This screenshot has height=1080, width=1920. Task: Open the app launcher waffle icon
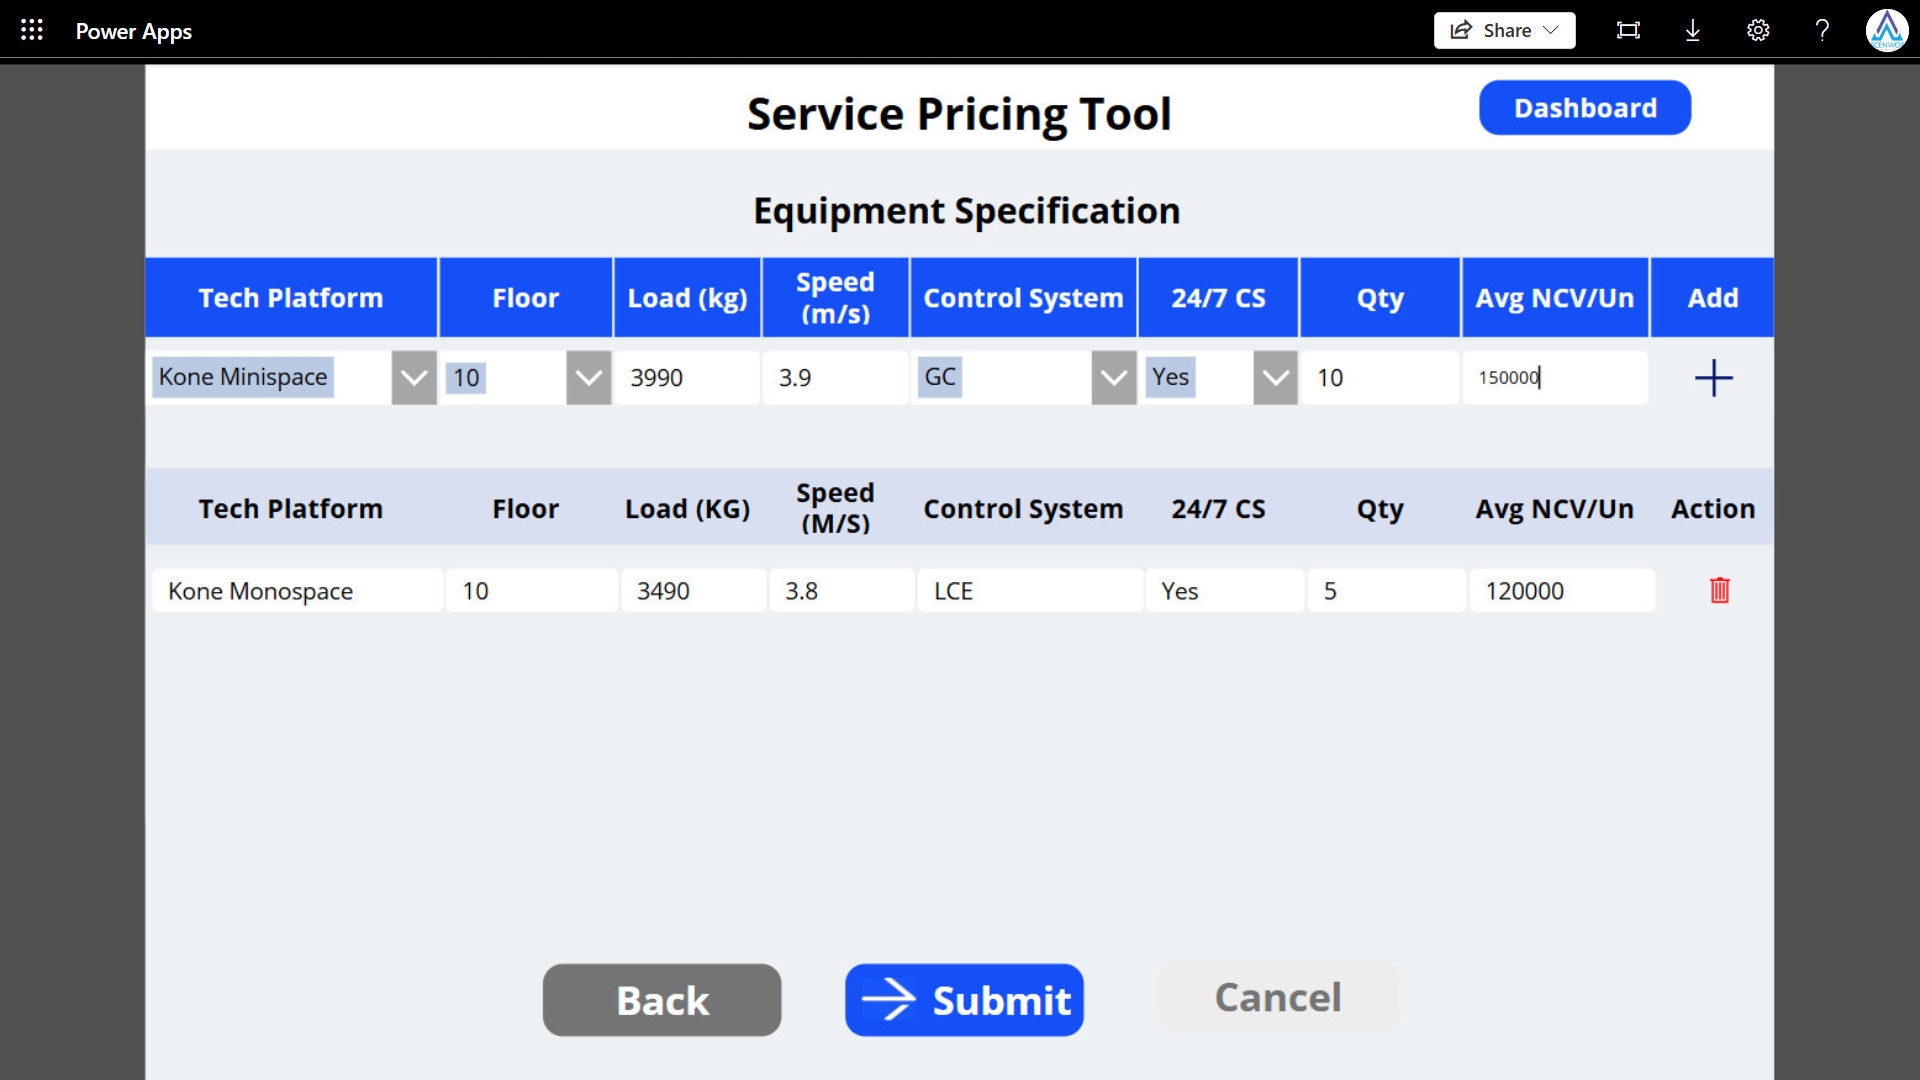pyautogui.click(x=32, y=30)
